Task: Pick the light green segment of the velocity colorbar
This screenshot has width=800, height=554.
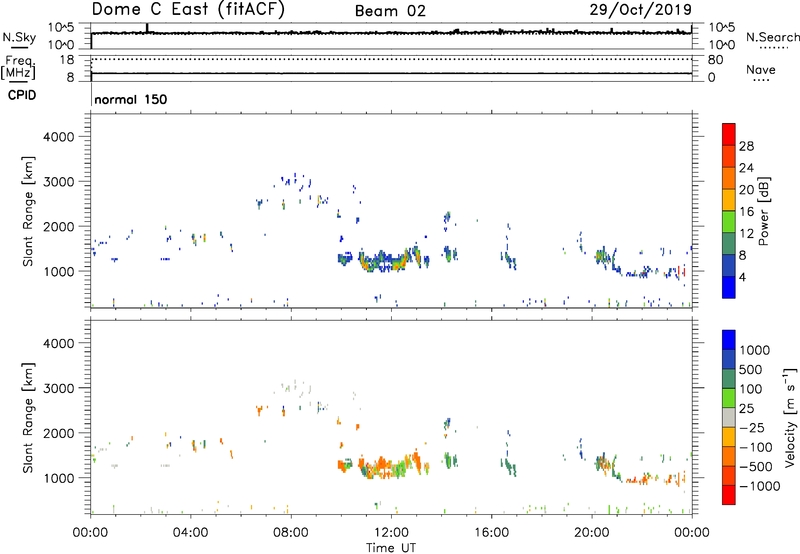Action: pyautogui.click(x=729, y=398)
